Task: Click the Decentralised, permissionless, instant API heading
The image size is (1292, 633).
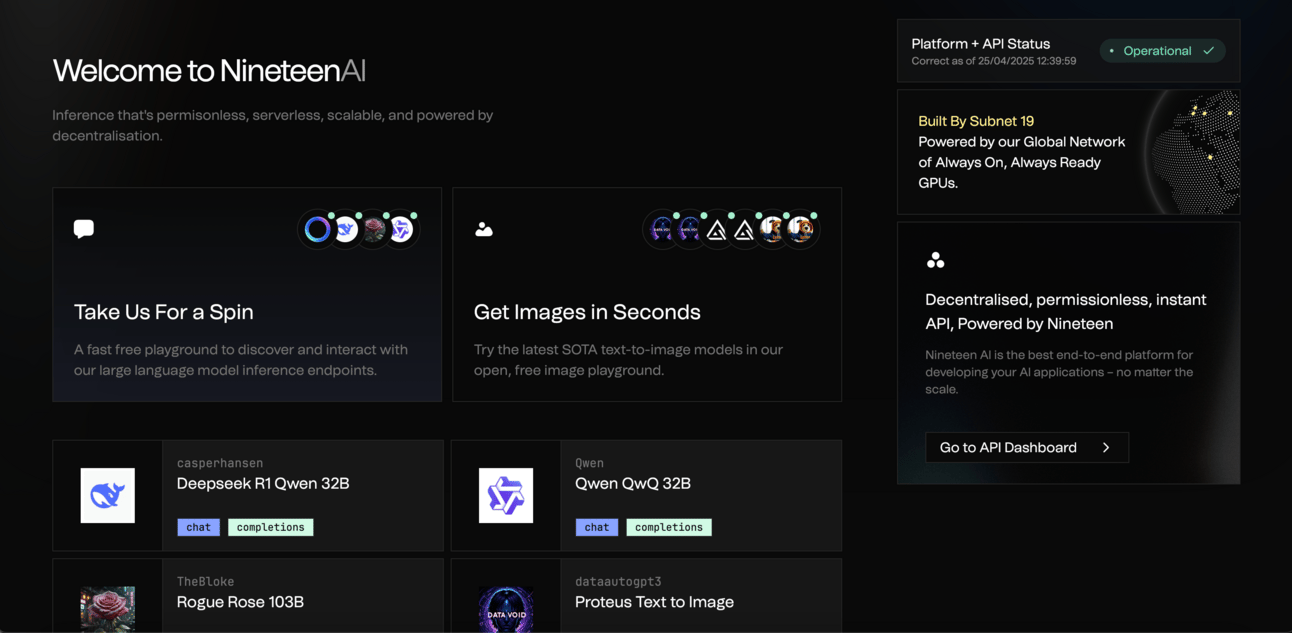Action: click(x=1066, y=311)
